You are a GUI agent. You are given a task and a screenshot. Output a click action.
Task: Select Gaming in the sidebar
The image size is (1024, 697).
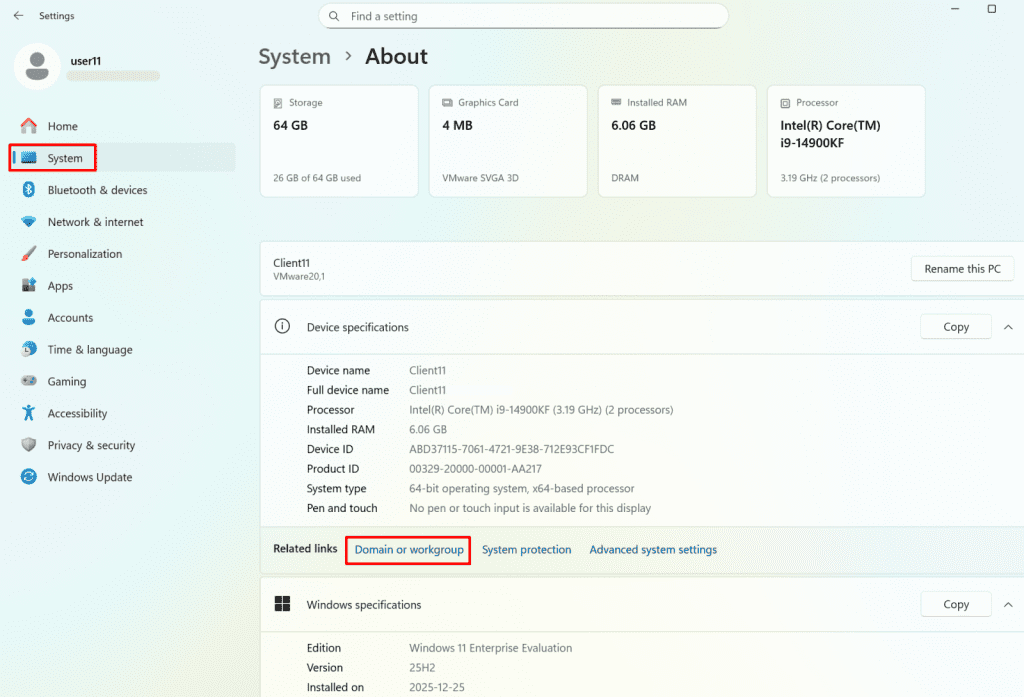click(x=66, y=382)
